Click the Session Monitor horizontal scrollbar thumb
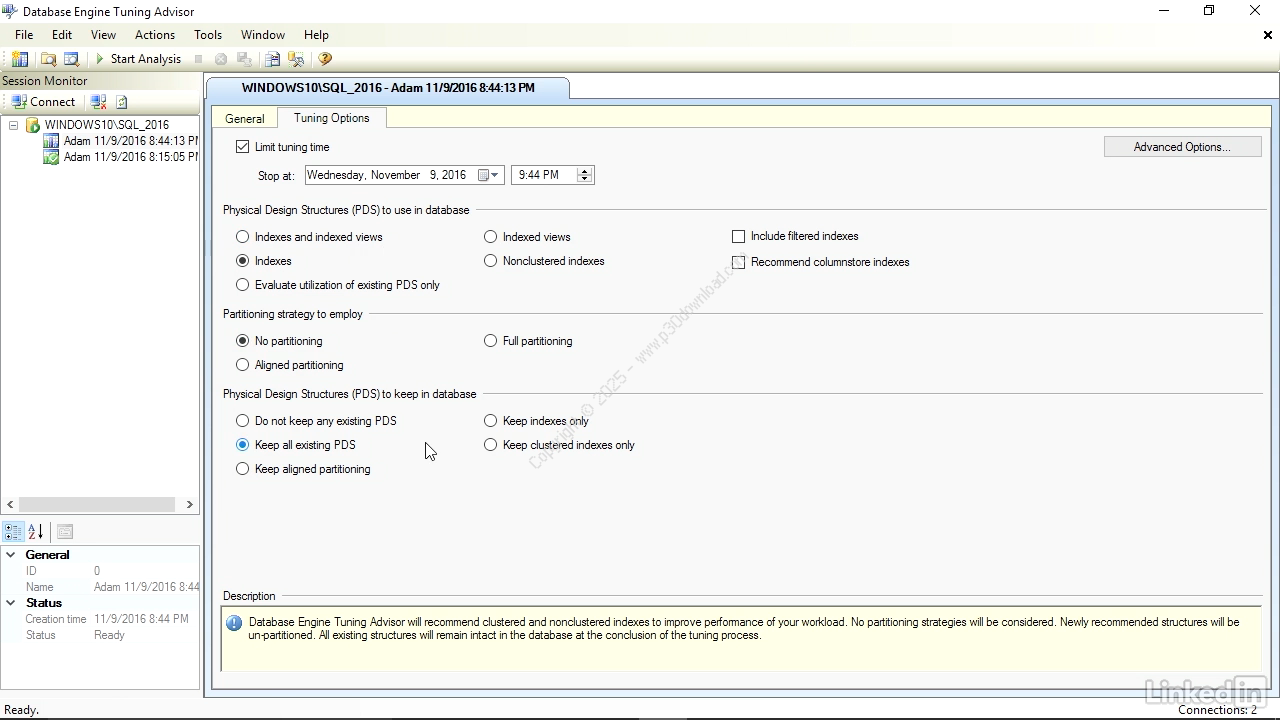This screenshot has width=1280, height=720. point(97,505)
